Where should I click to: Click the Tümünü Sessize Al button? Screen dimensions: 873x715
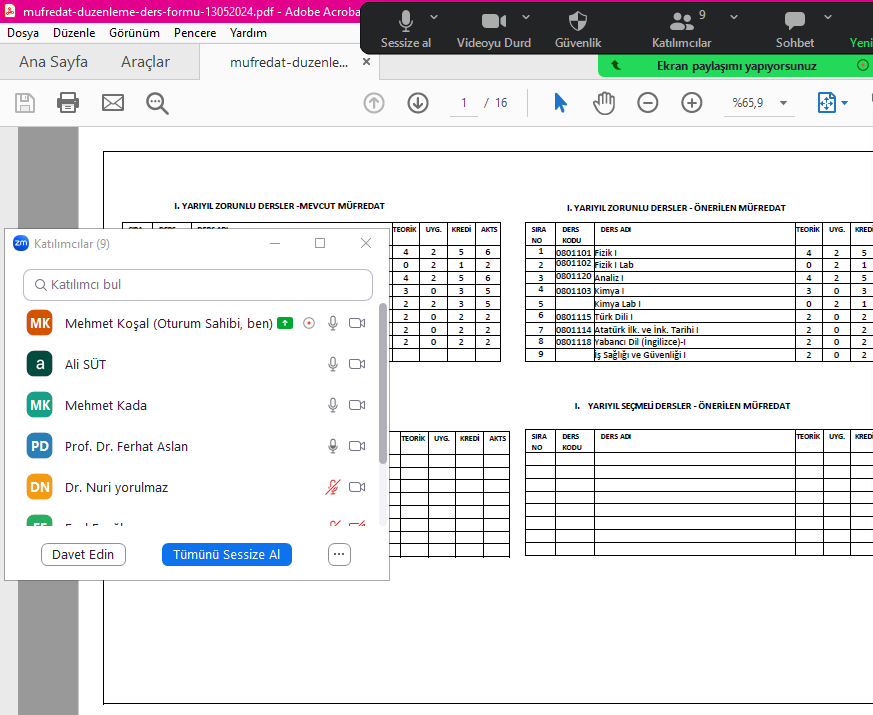pos(226,554)
